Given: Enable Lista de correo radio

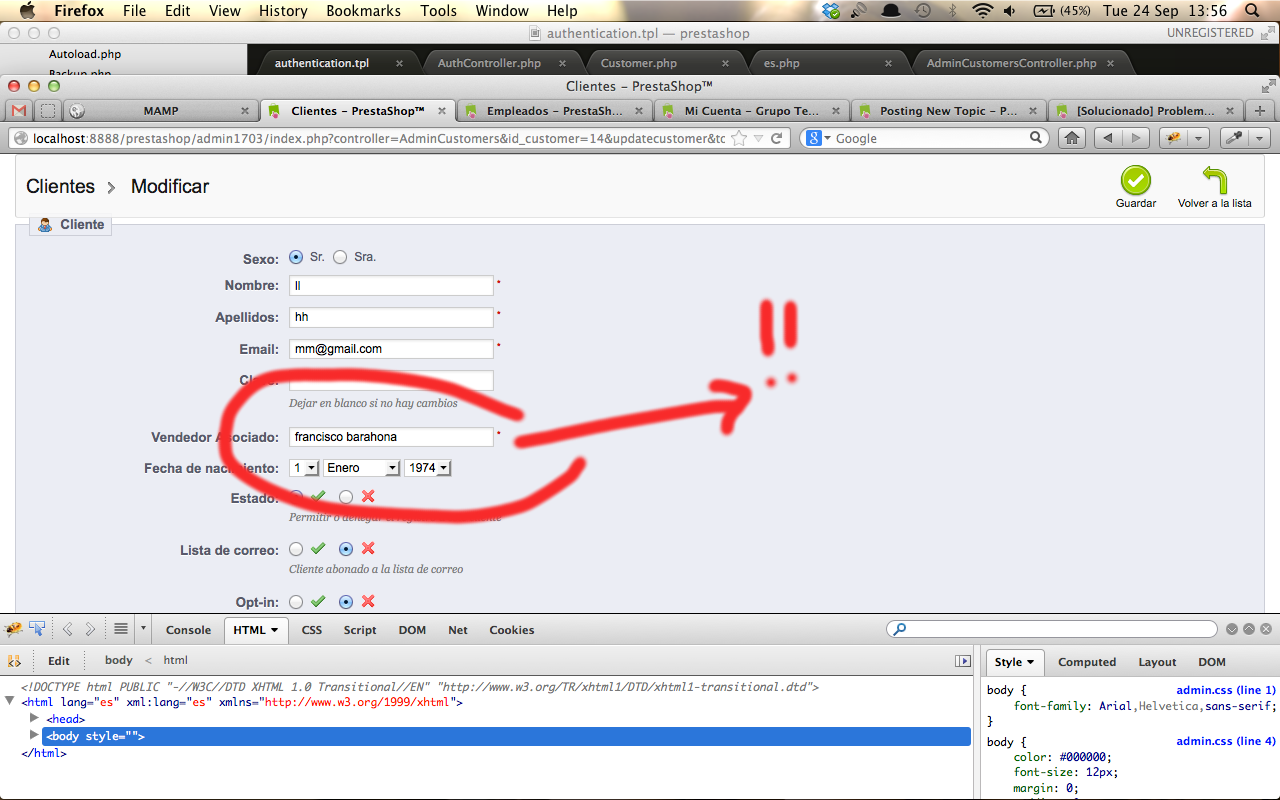Looking at the screenshot, I should click(296, 549).
